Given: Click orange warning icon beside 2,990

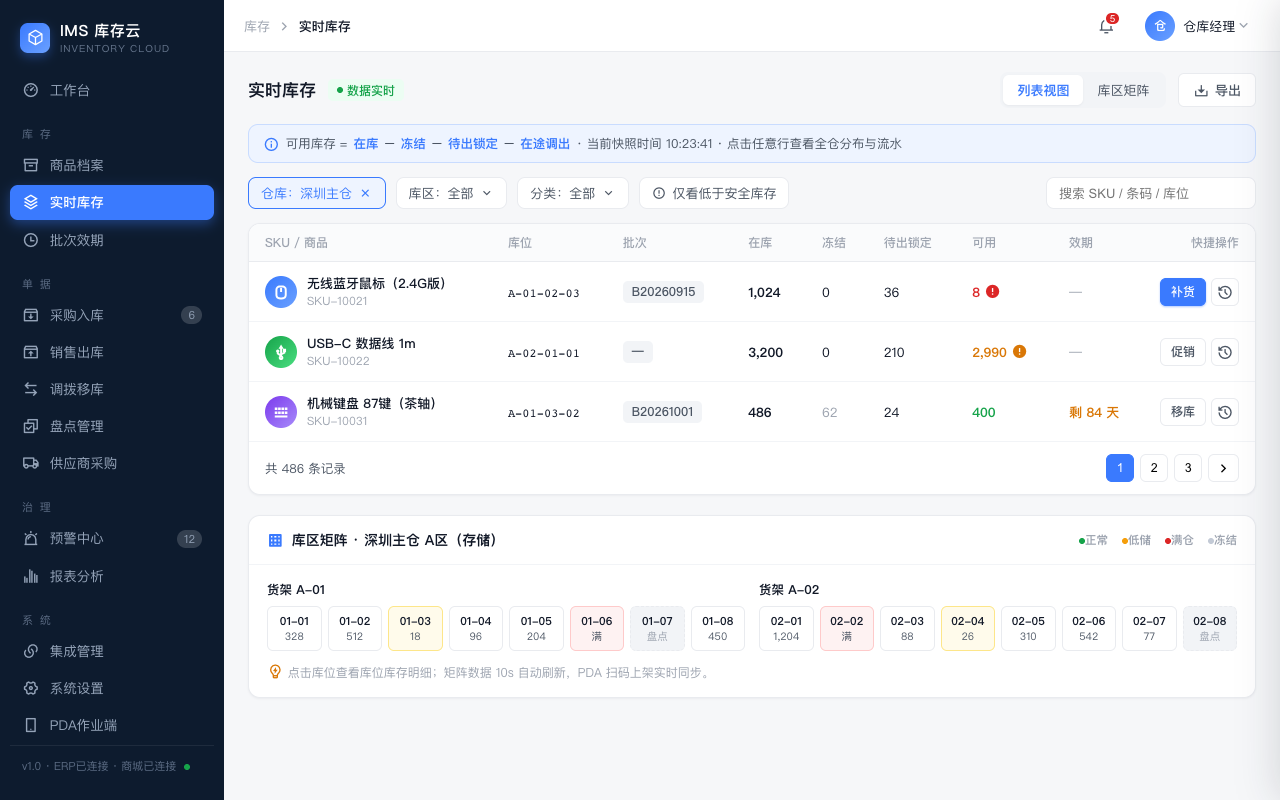Looking at the screenshot, I should click(1019, 351).
